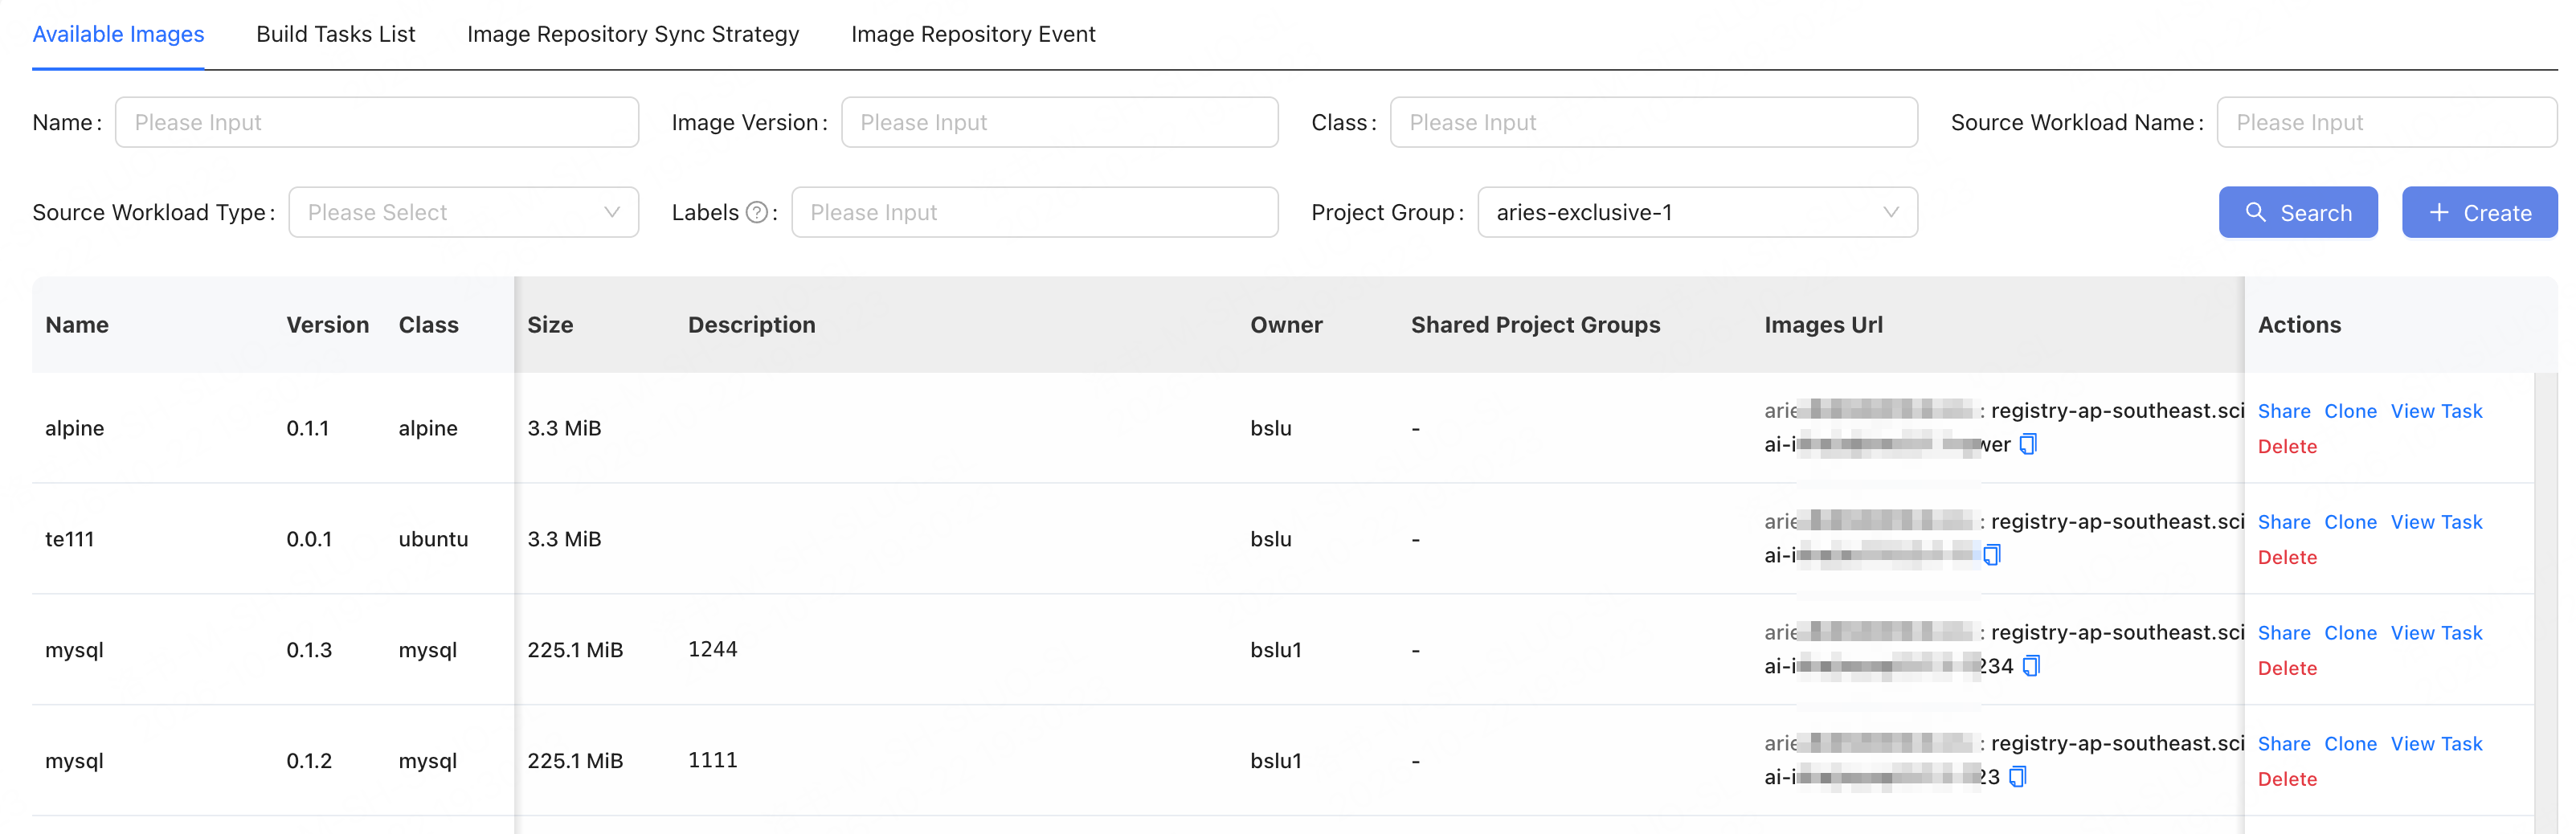This screenshot has height=834, width=2576.
Task: Clone the mysql 0.1.3 image
Action: [x=2350, y=633]
